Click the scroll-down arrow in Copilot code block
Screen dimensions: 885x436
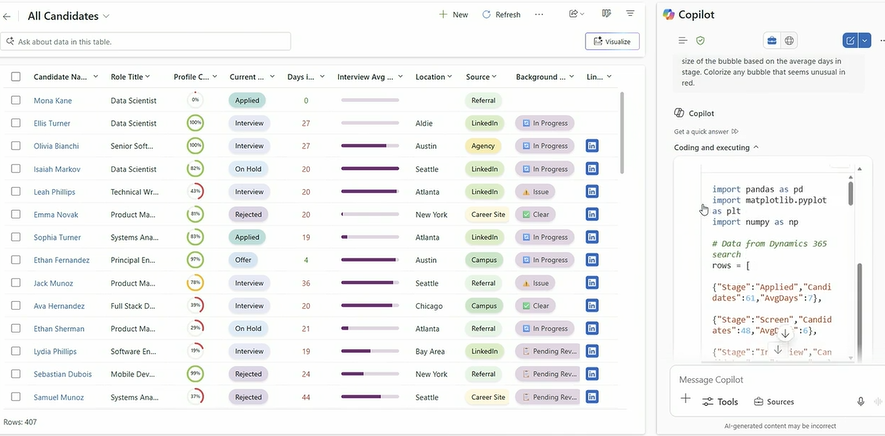pyautogui.click(x=778, y=349)
